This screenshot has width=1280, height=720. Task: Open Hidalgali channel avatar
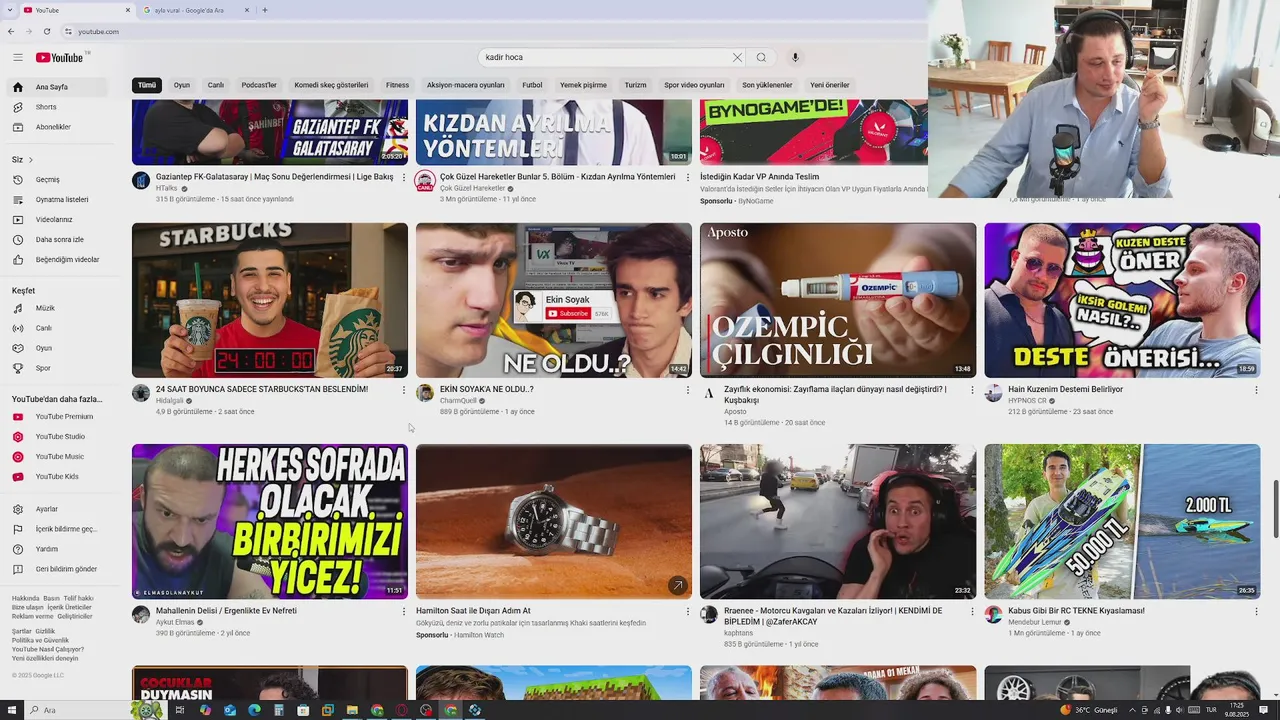141,393
